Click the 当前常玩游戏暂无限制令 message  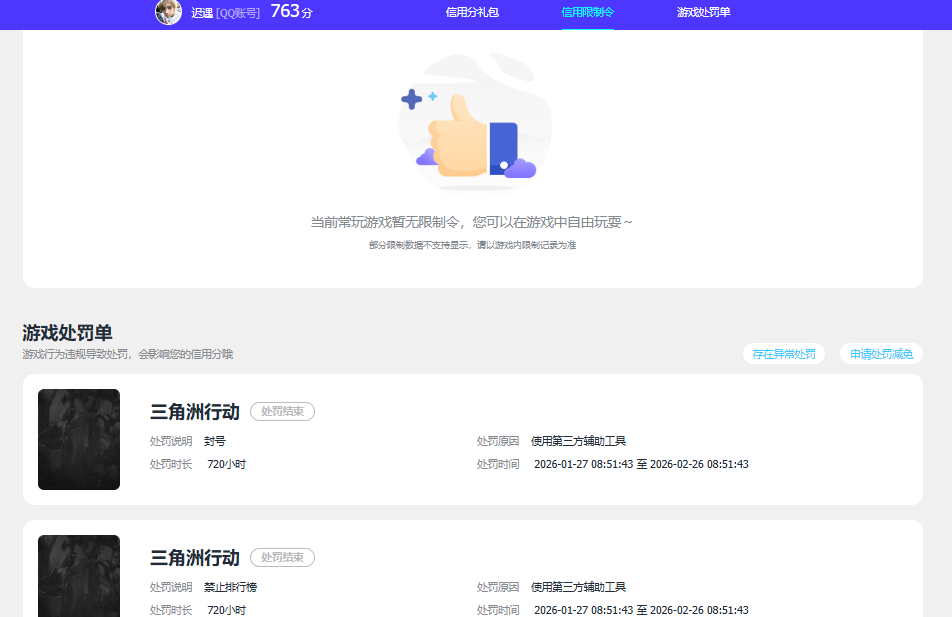472,222
